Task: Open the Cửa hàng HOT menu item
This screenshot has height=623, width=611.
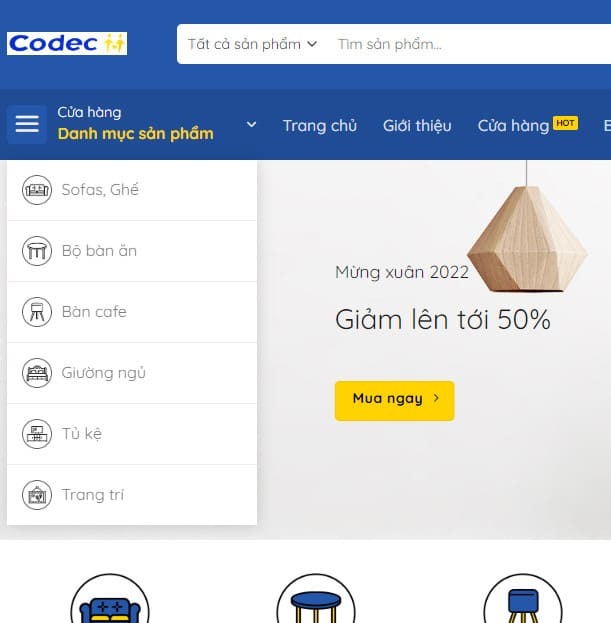Action: pyautogui.click(x=528, y=125)
